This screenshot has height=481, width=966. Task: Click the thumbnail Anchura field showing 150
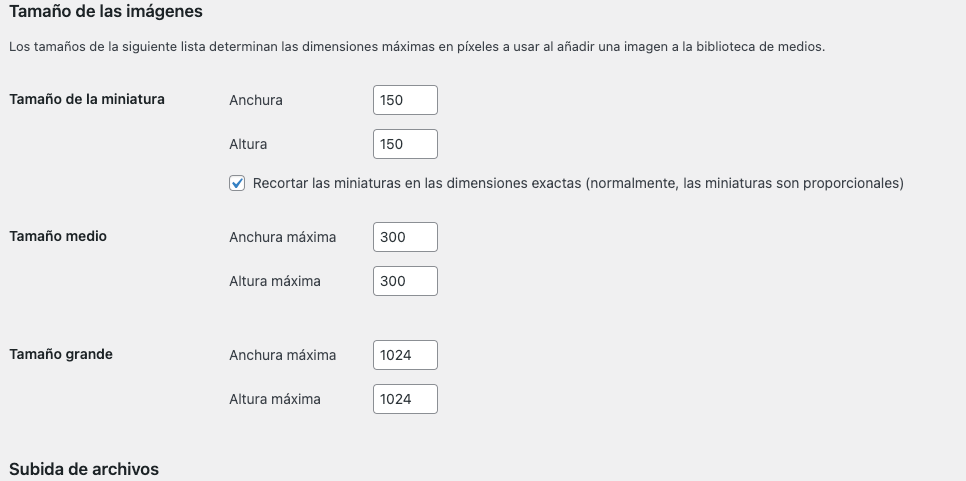[x=405, y=100]
